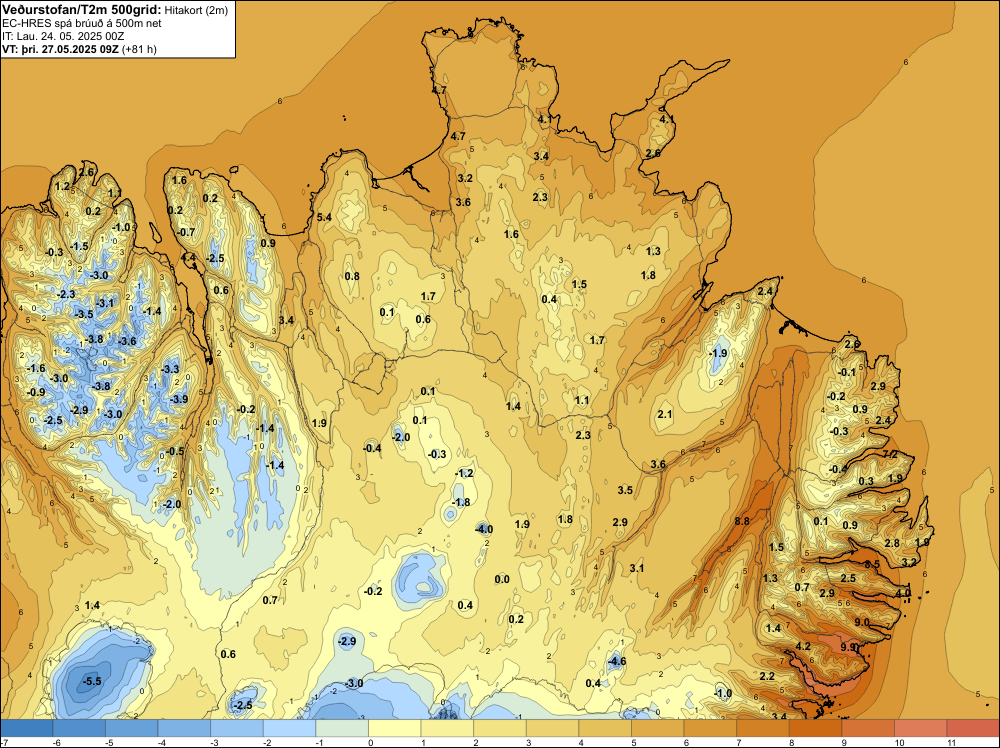Click the -3.1 temperature value on the map

pos(105,303)
